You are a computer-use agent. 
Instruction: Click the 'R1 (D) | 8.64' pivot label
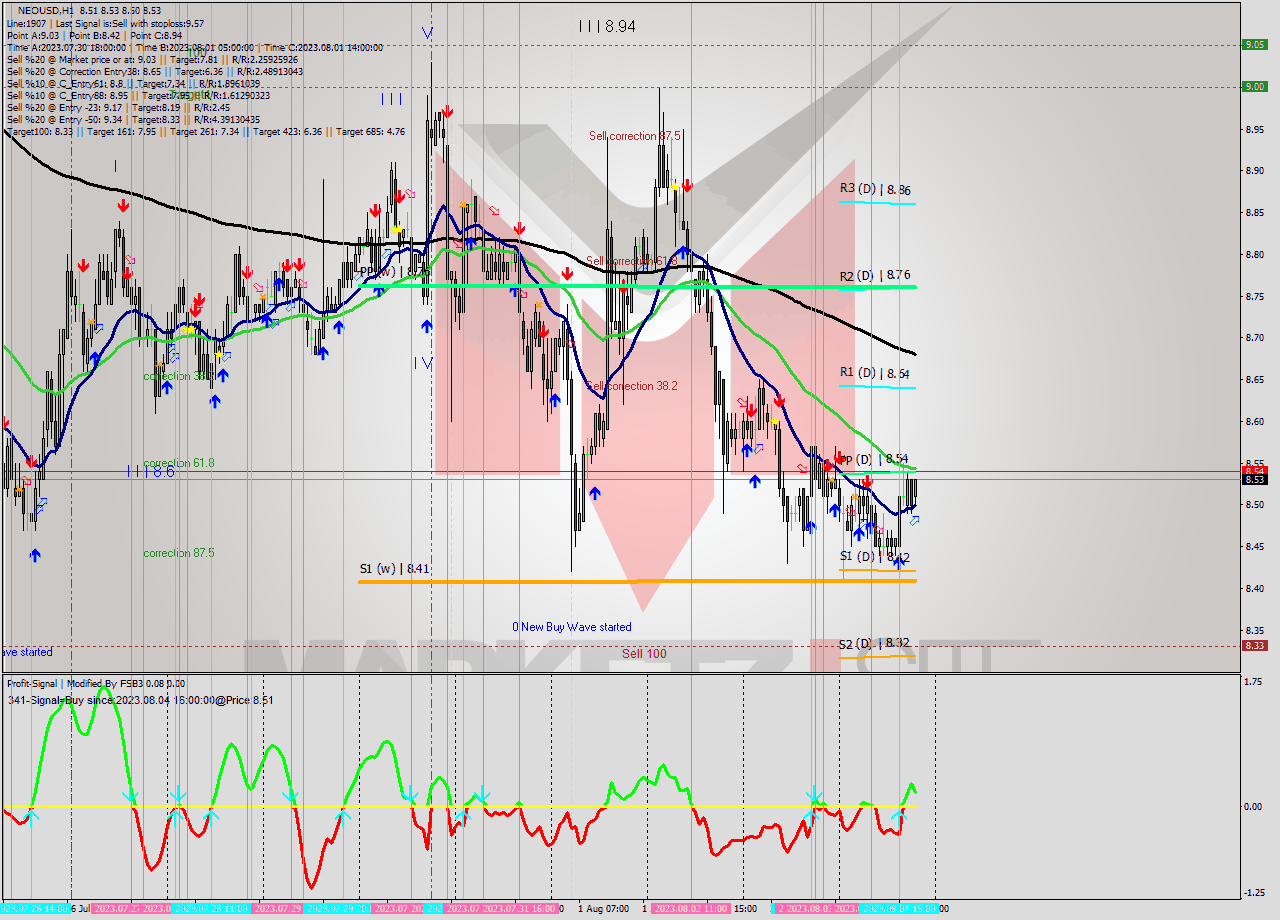tap(875, 373)
